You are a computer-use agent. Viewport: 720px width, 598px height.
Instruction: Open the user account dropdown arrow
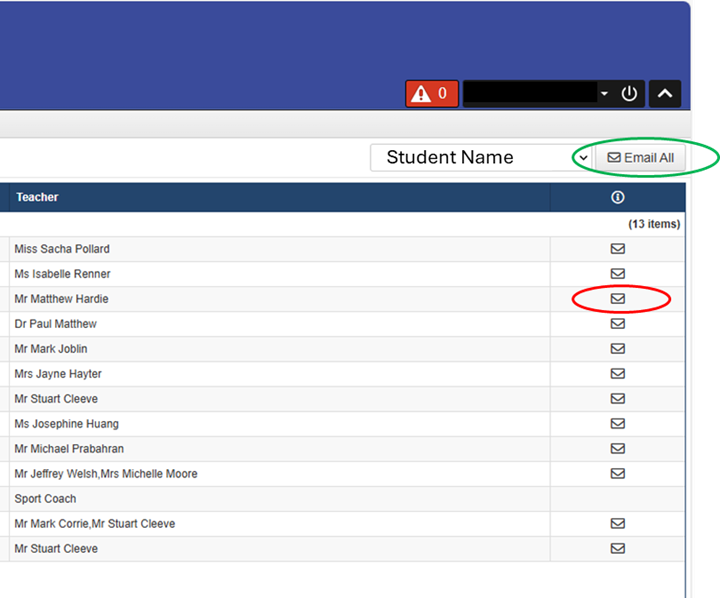click(604, 94)
